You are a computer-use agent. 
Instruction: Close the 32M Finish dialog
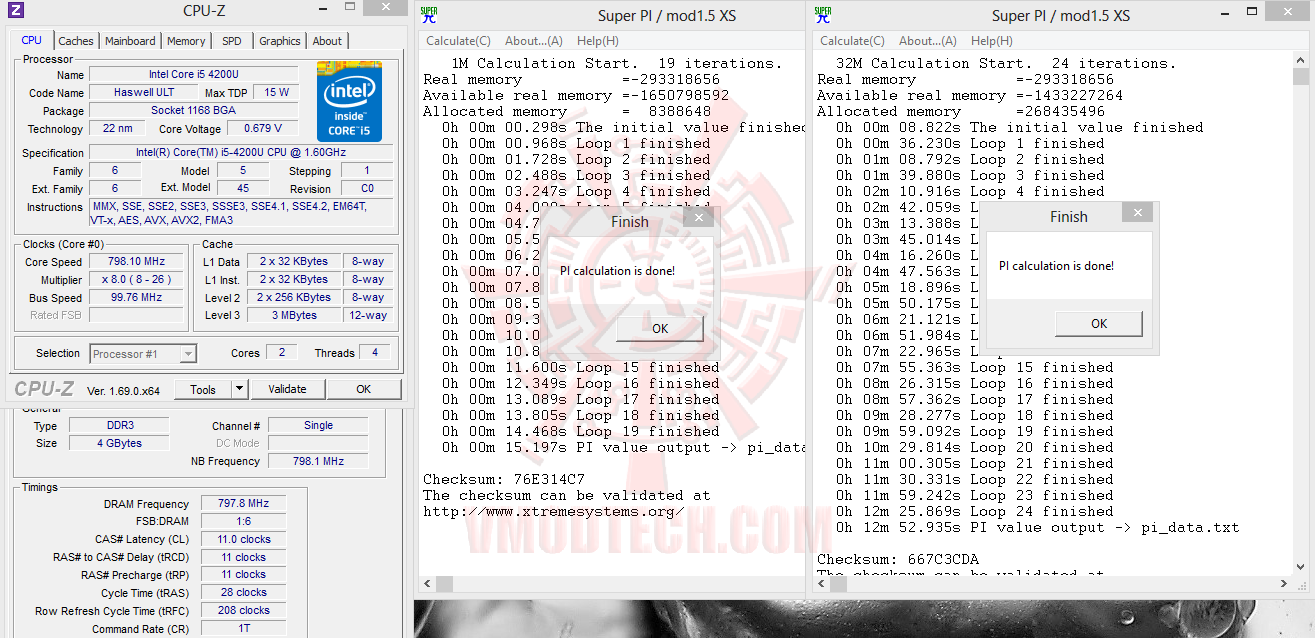(1137, 211)
